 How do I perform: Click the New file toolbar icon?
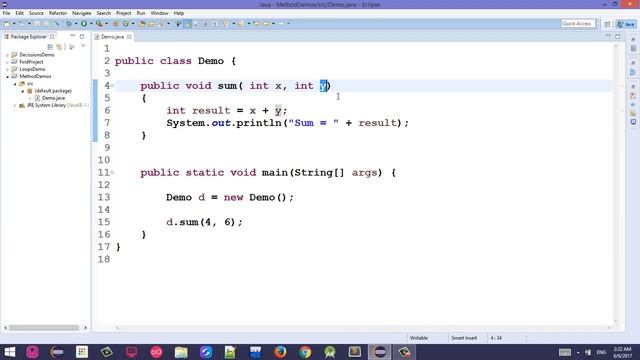(7, 24)
